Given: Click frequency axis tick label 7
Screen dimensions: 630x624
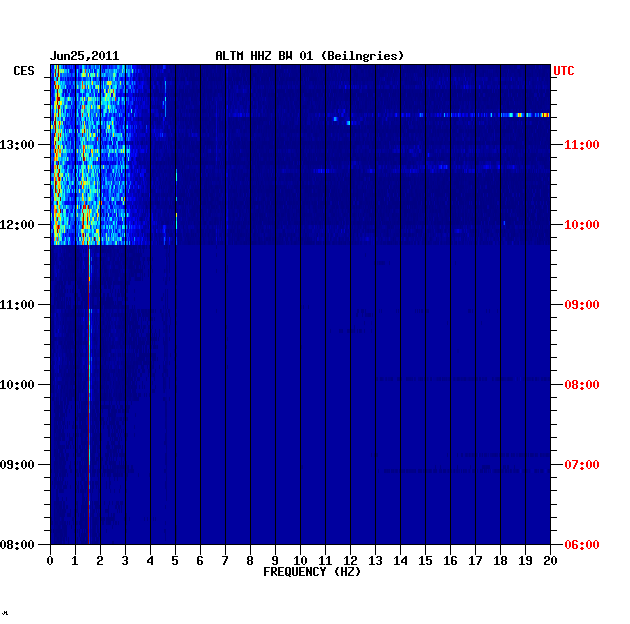Looking at the screenshot, I should [225, 561].
